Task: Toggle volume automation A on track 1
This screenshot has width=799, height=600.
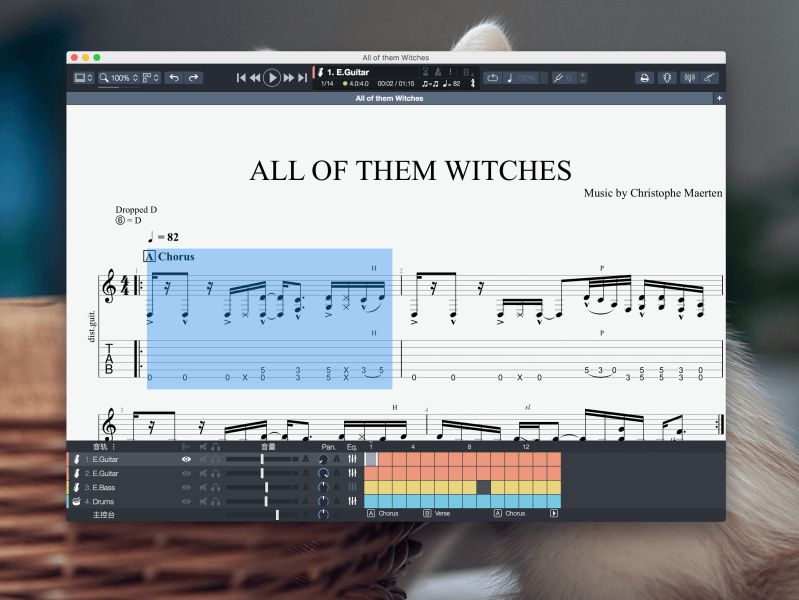Action: 306,459
